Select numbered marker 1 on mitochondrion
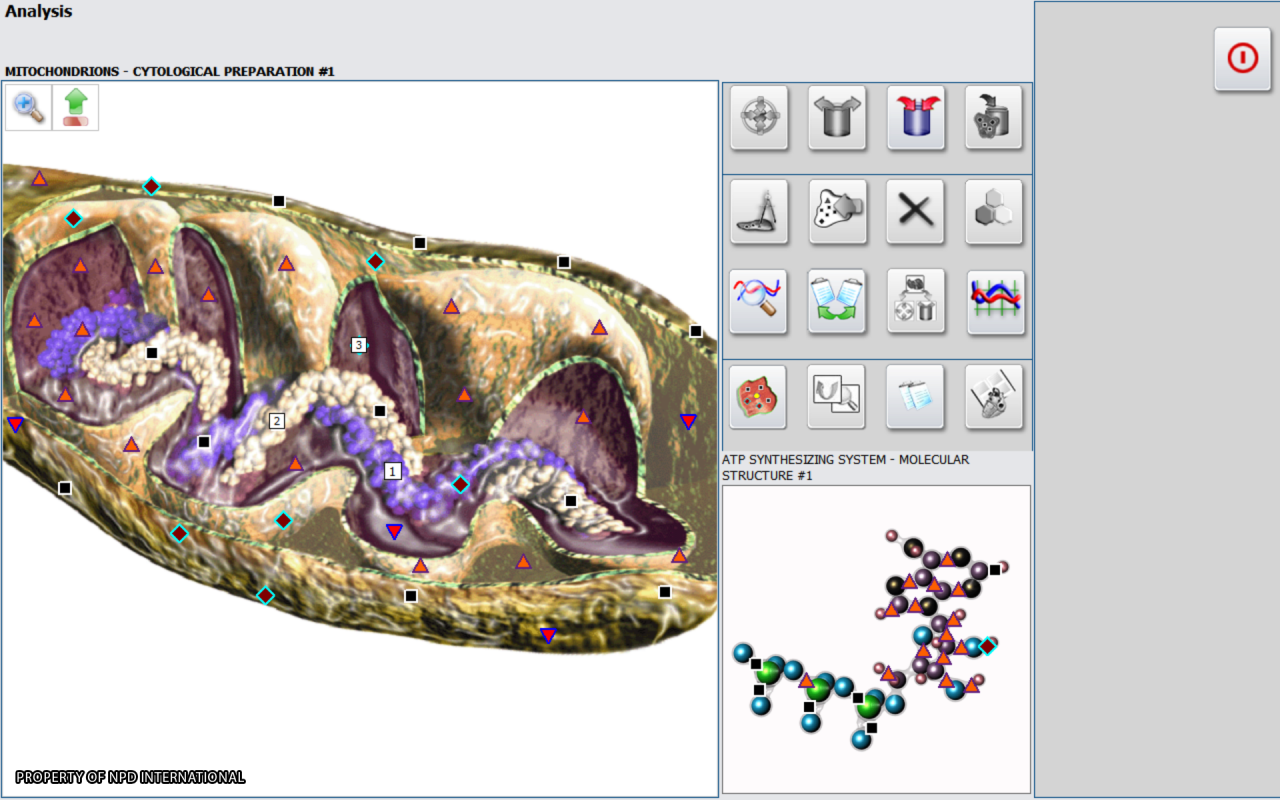 [393, 470]
